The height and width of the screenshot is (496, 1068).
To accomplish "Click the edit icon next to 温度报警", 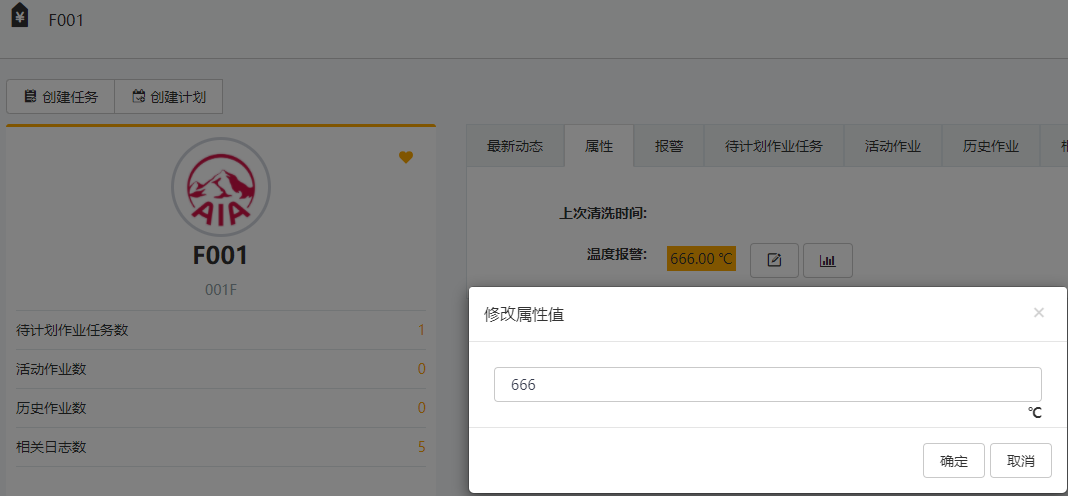I will 774,260.
